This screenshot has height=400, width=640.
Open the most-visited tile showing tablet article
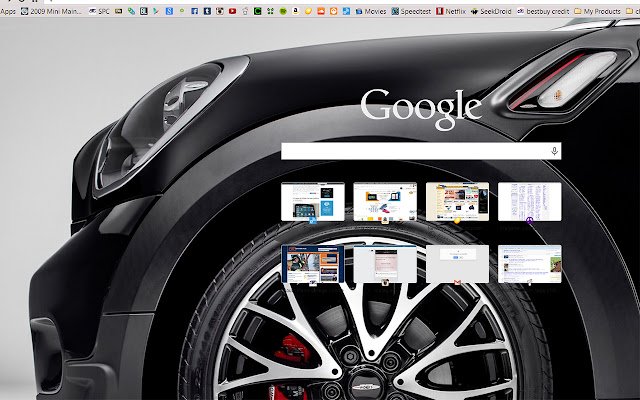pos(313,202)
